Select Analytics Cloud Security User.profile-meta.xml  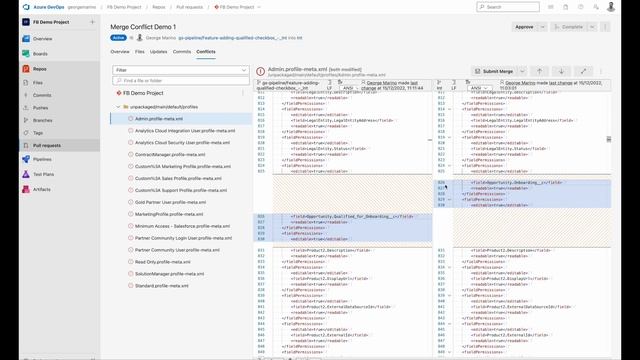click(181, 143)
